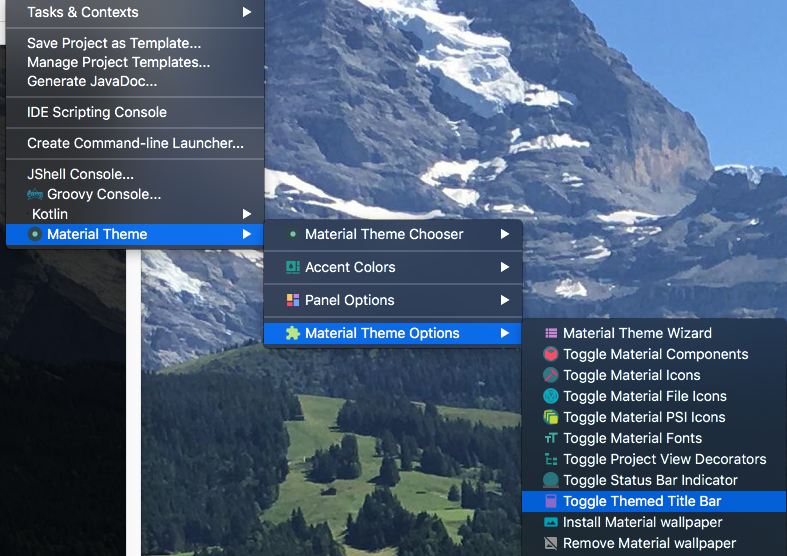The height and width of the screenshot is (556, 787).
Task: Launch the Material Theme Wizard
Action: click(x=654, y=333)
